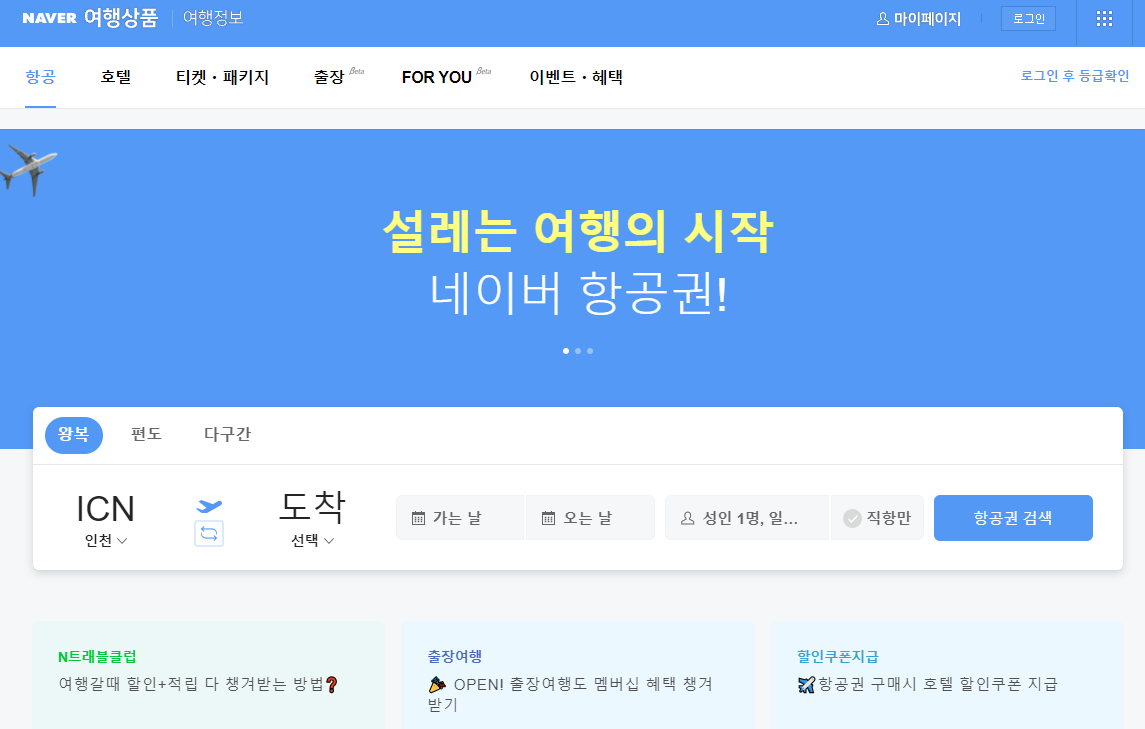Click the 항공권 검색 button
1145x729 pixels.
pos(1013,518)
